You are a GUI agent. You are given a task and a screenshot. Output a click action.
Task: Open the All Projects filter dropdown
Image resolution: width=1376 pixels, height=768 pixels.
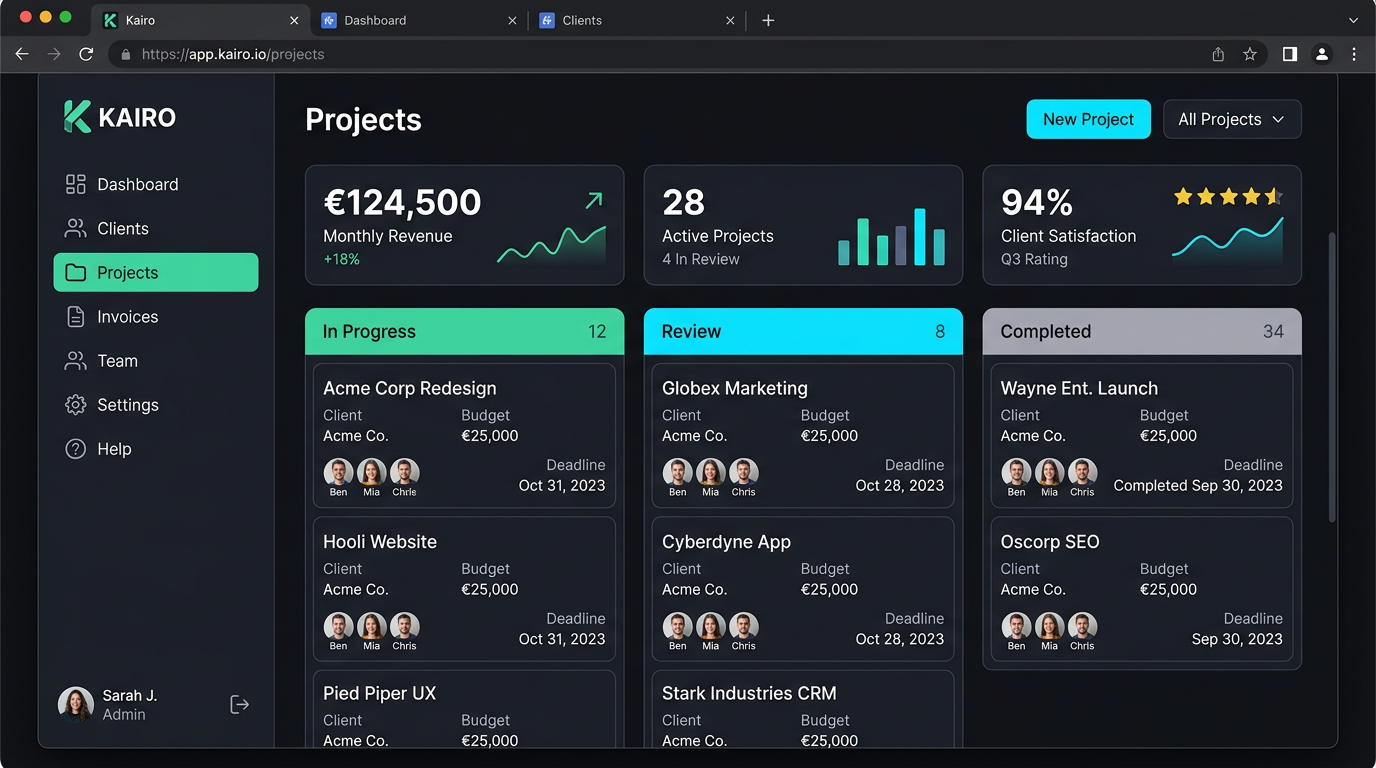point(1231,119)
